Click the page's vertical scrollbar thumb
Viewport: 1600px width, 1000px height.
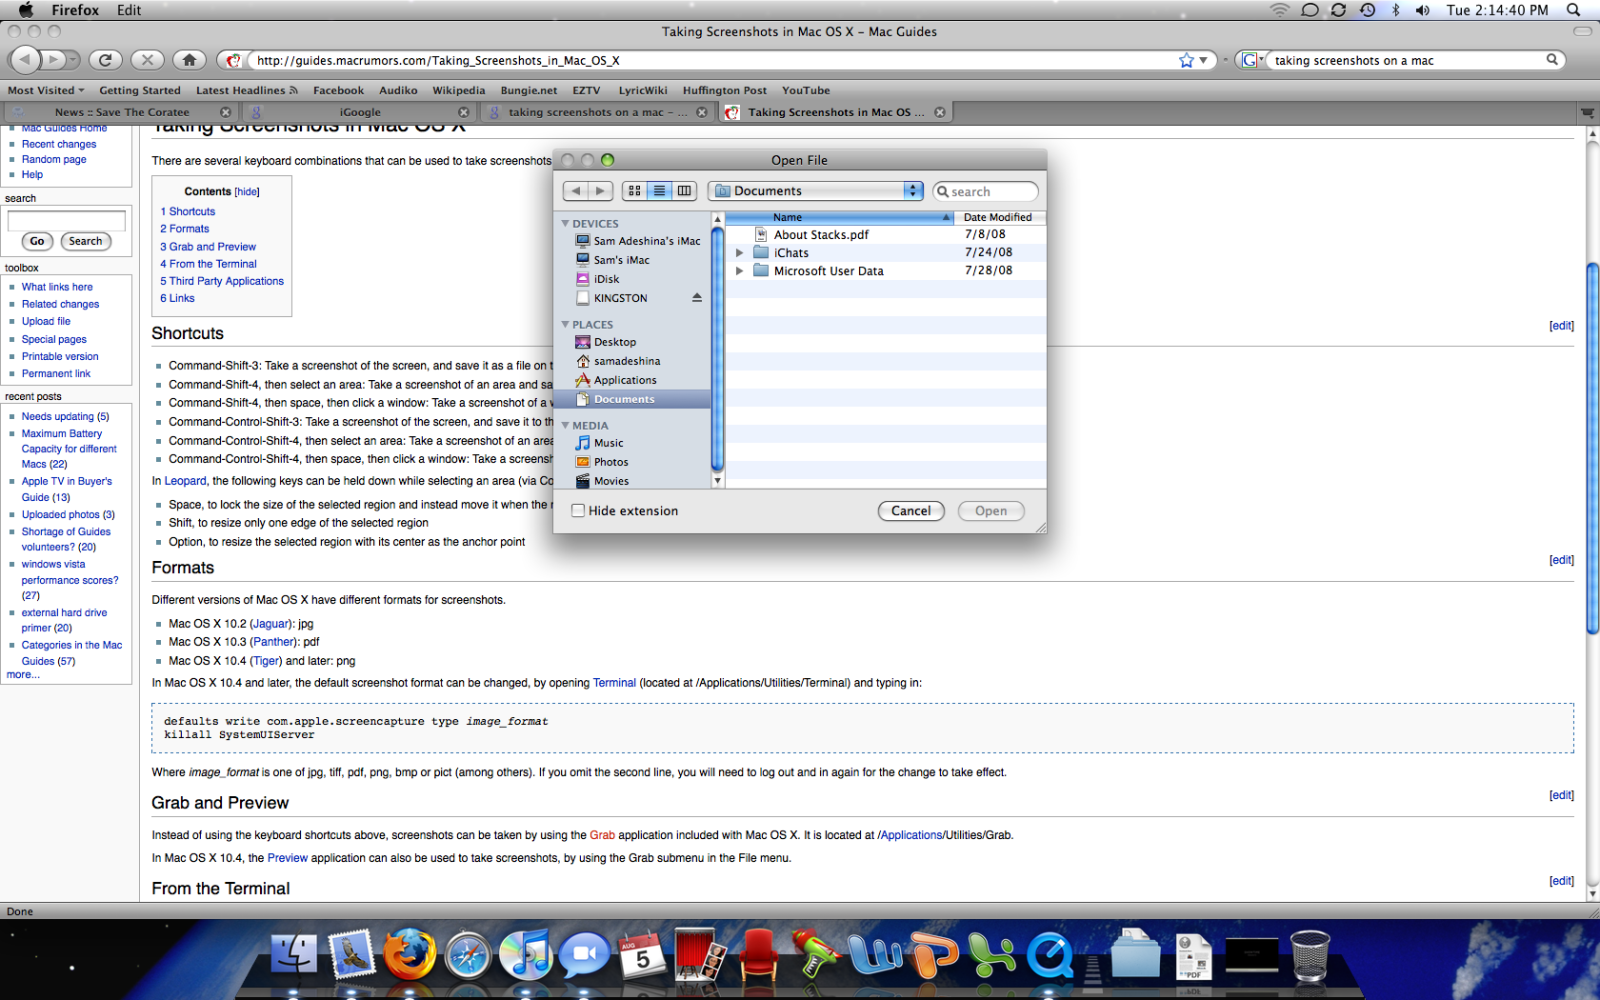1592,448
